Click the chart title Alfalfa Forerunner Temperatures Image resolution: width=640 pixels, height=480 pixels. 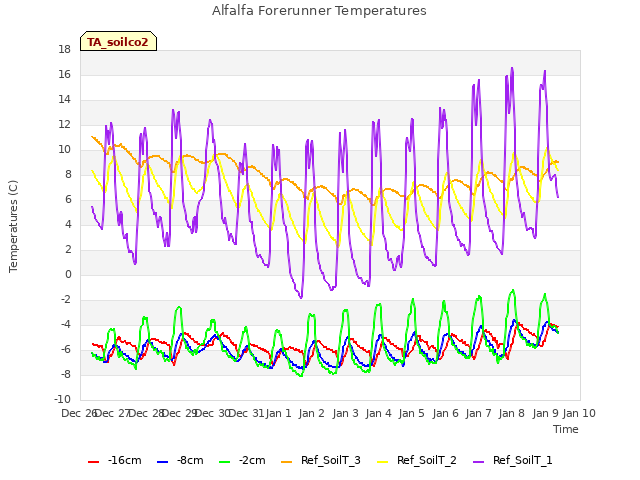319,11
